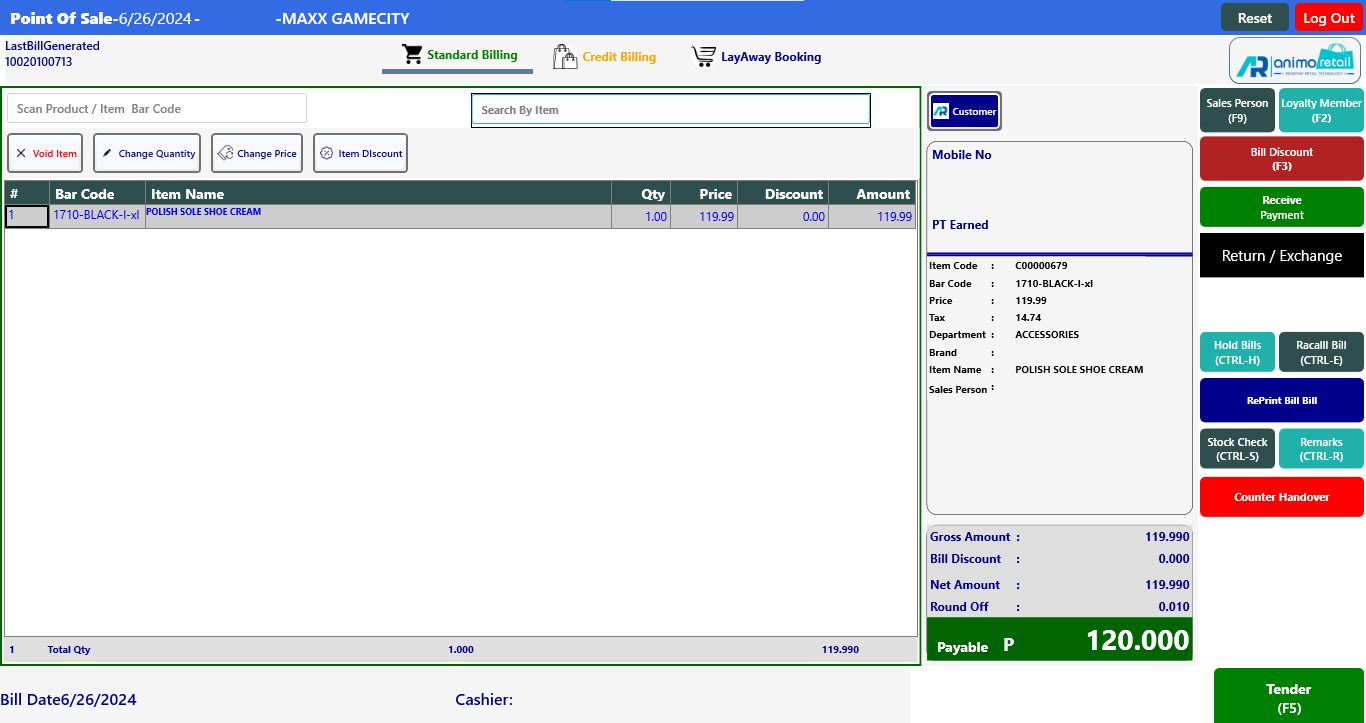Focus the Scan Product bar code field
Screen dimensions: 1366x723
coord(157,108)
